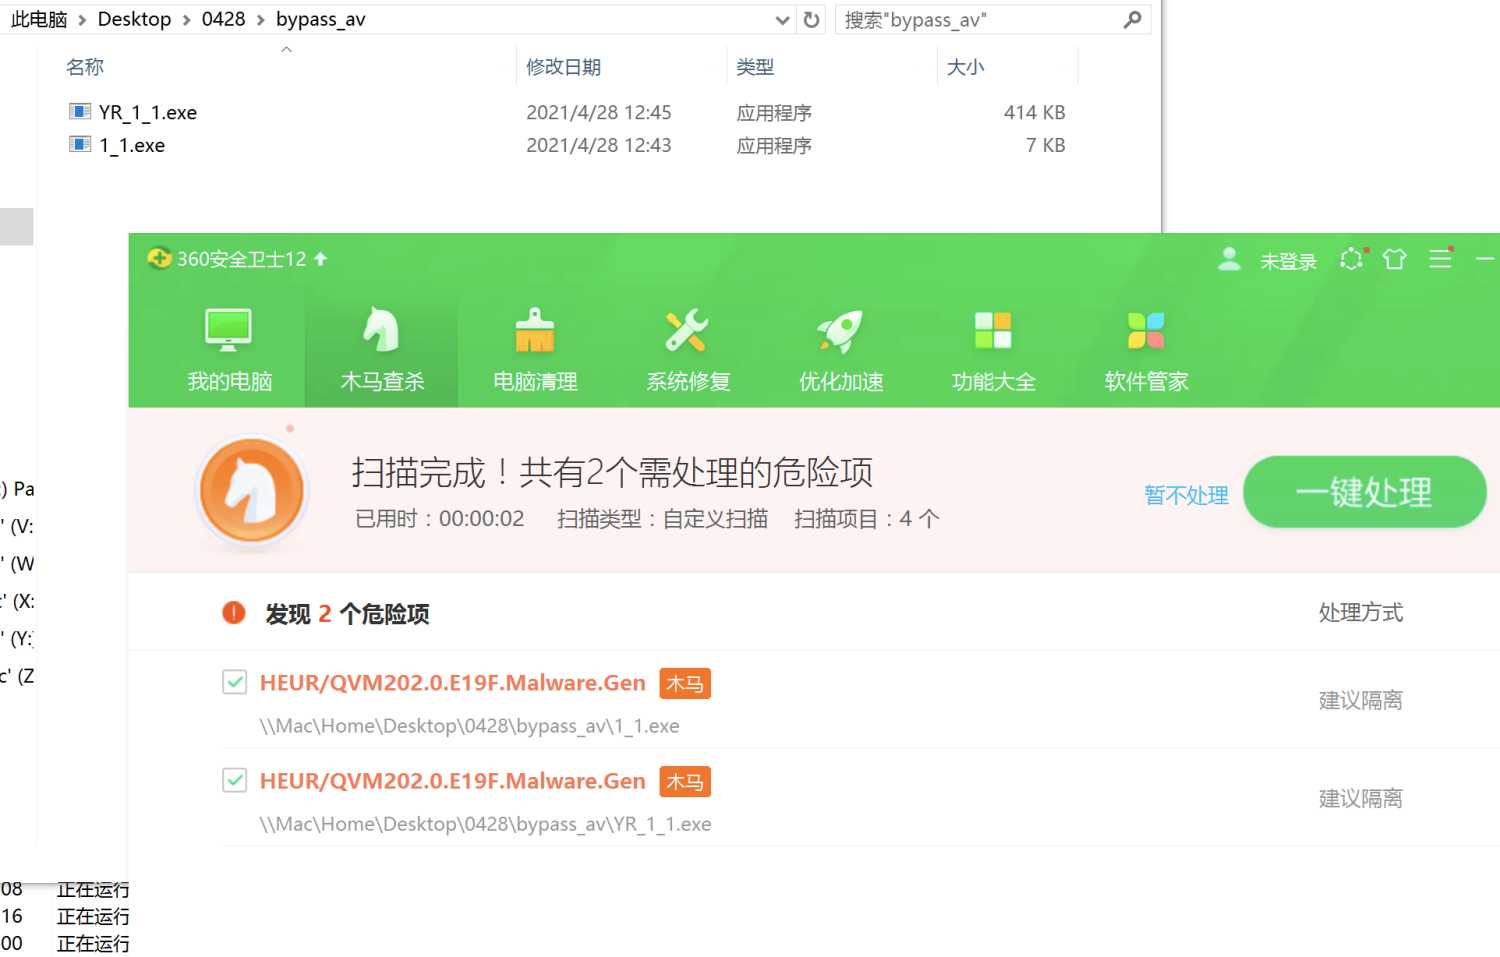The height and width of the screenshot is (957, 1500).
Task: Expand the chevron after Desktop in breadcrumb
Action: click(x=186, y=20)
